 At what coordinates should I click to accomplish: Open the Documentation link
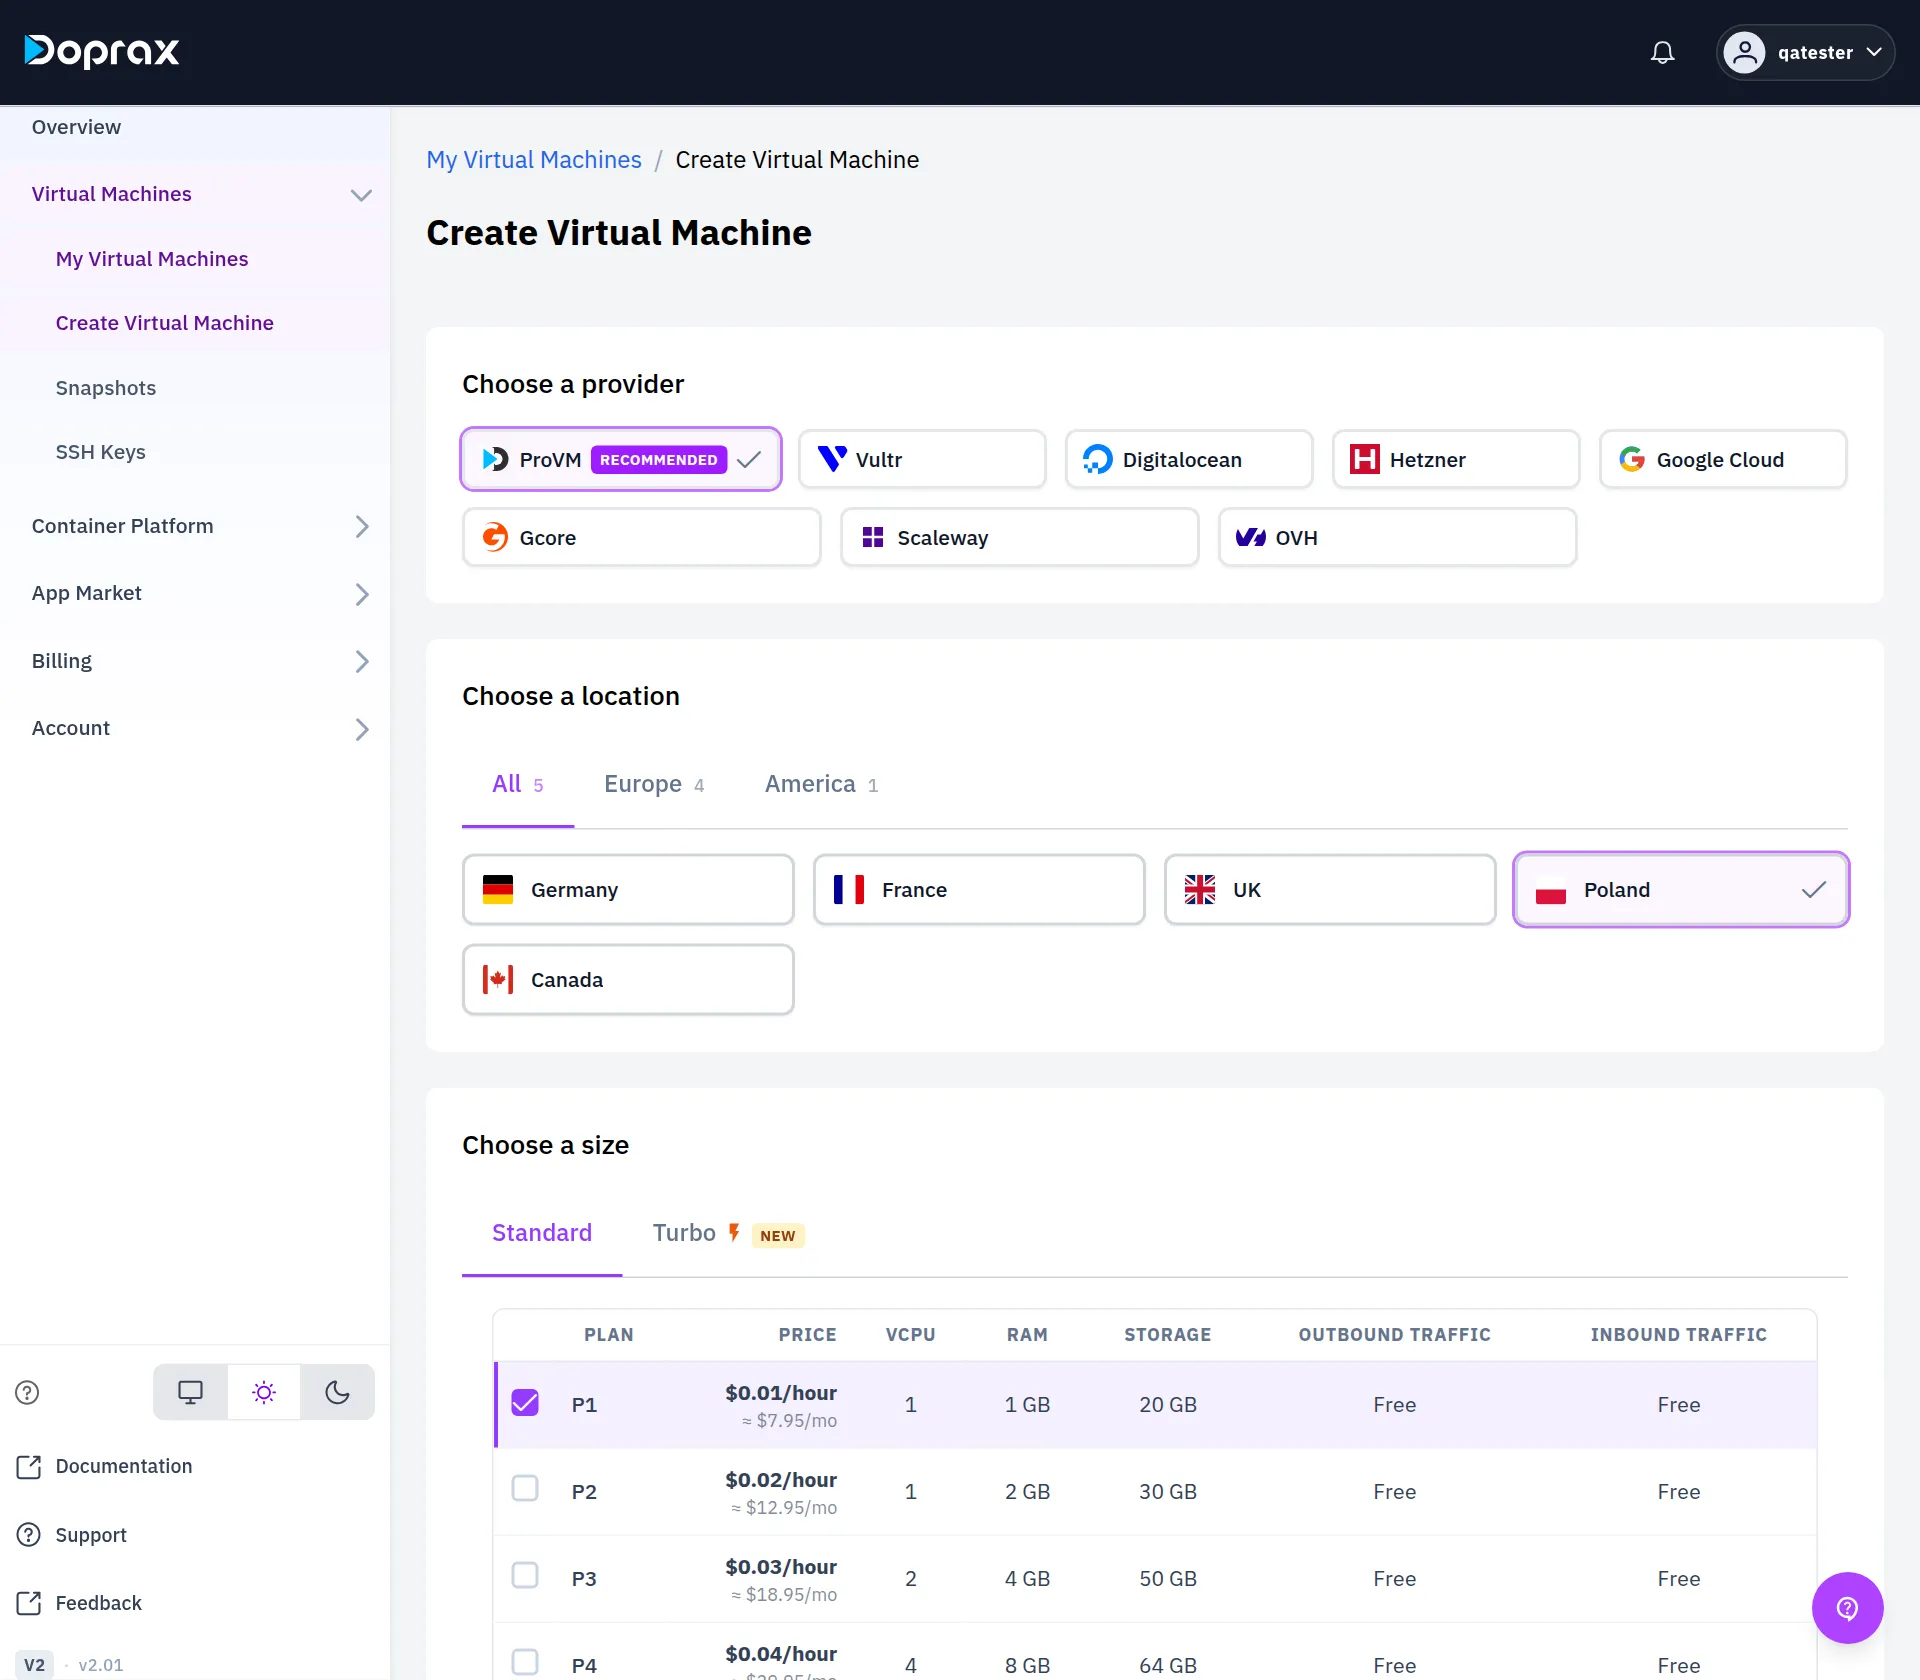click(124, 1466)
